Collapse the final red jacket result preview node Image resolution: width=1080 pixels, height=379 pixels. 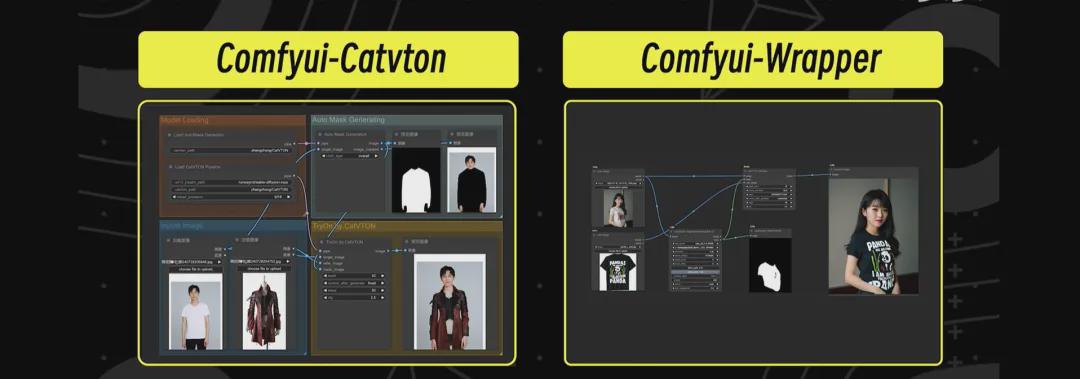406,242
